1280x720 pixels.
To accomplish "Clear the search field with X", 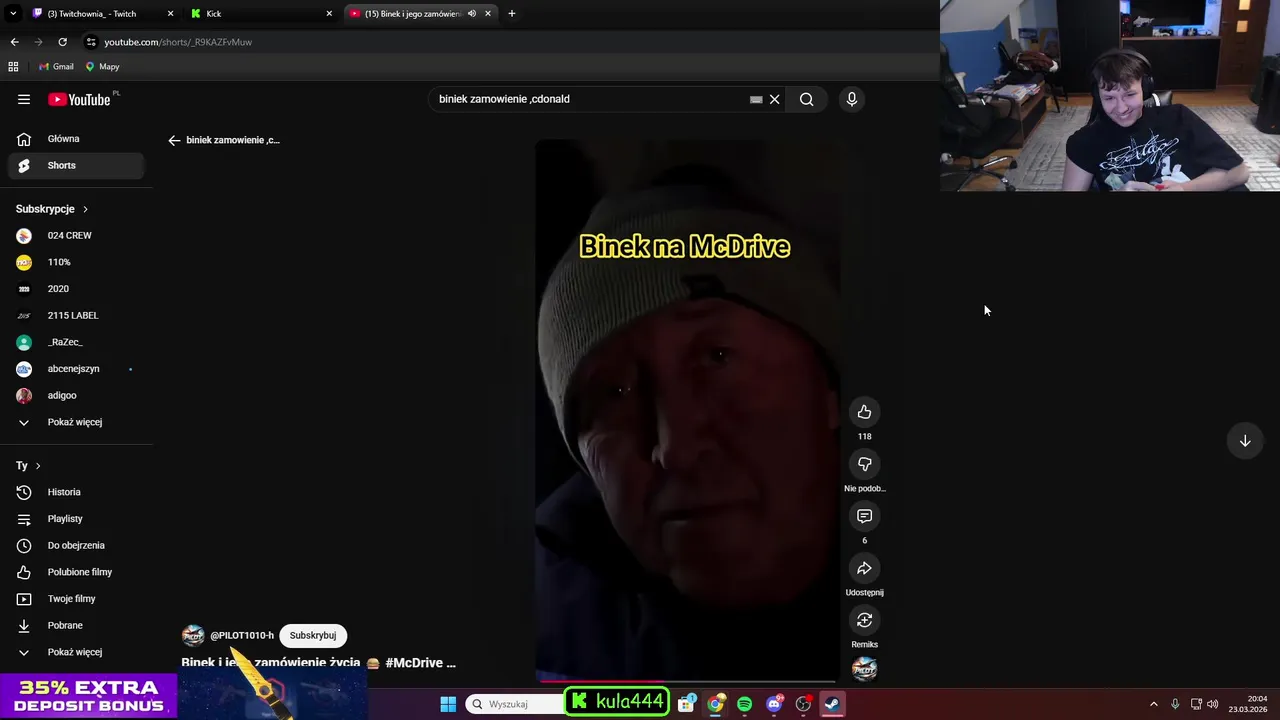I will click(774, 99).
